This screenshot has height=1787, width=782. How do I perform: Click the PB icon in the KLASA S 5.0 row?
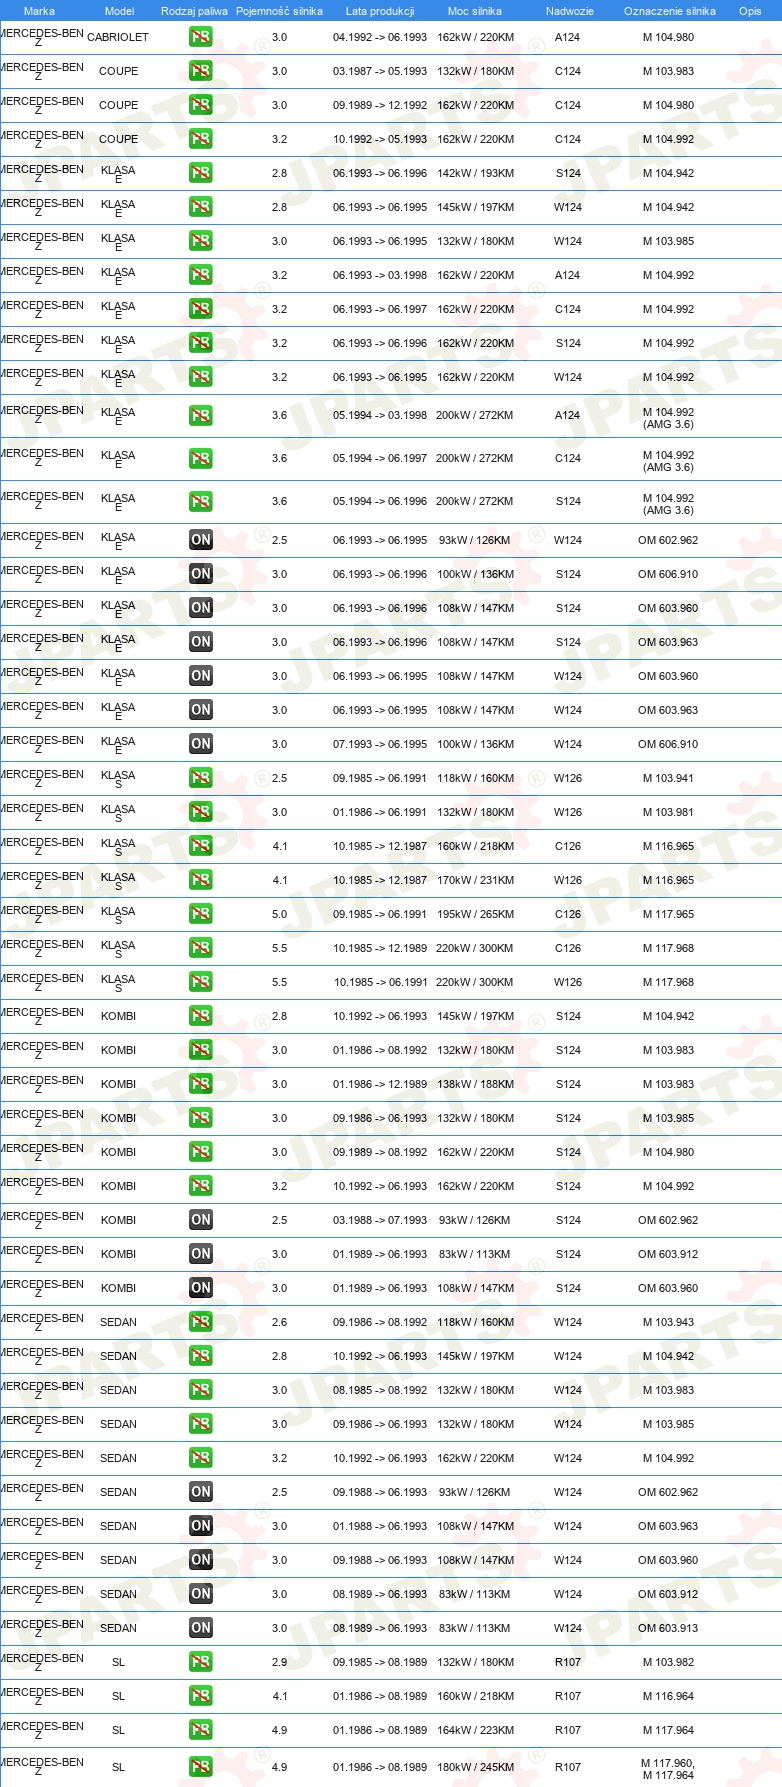(x=201, y=914)
